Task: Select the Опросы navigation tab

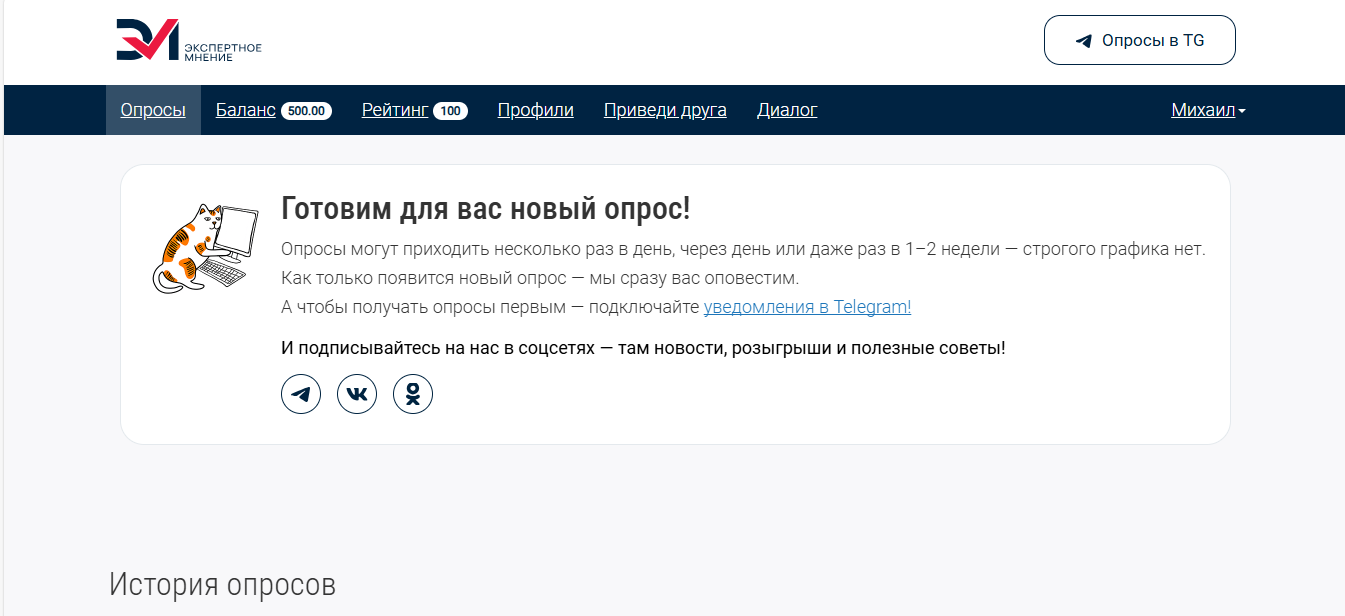Action: pyautogui.click(x=153, y=110)
